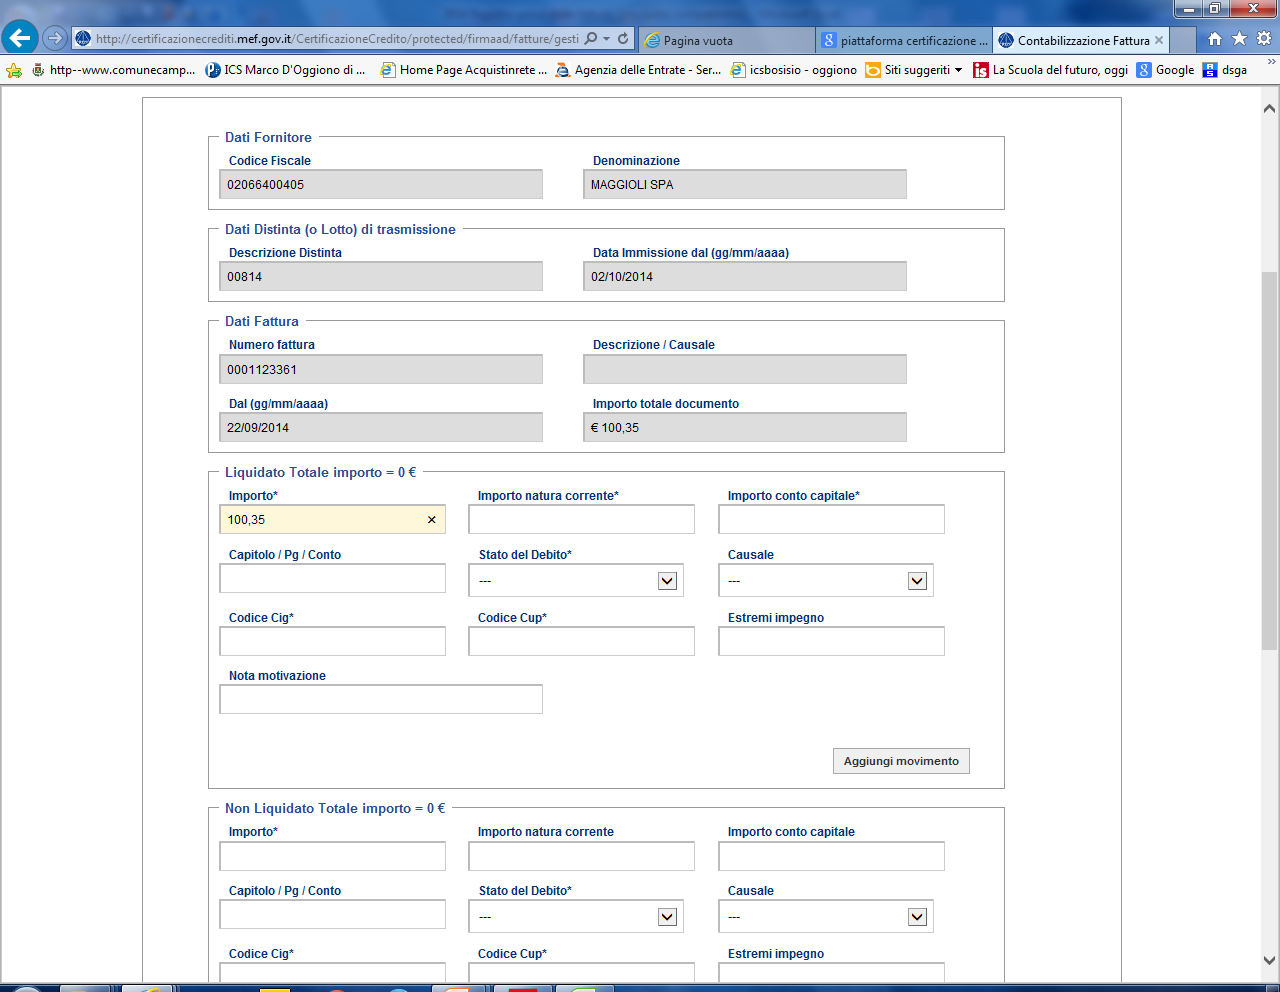
Task: Expand the favorites bar overflow chevron
Action: (1271, 64)
